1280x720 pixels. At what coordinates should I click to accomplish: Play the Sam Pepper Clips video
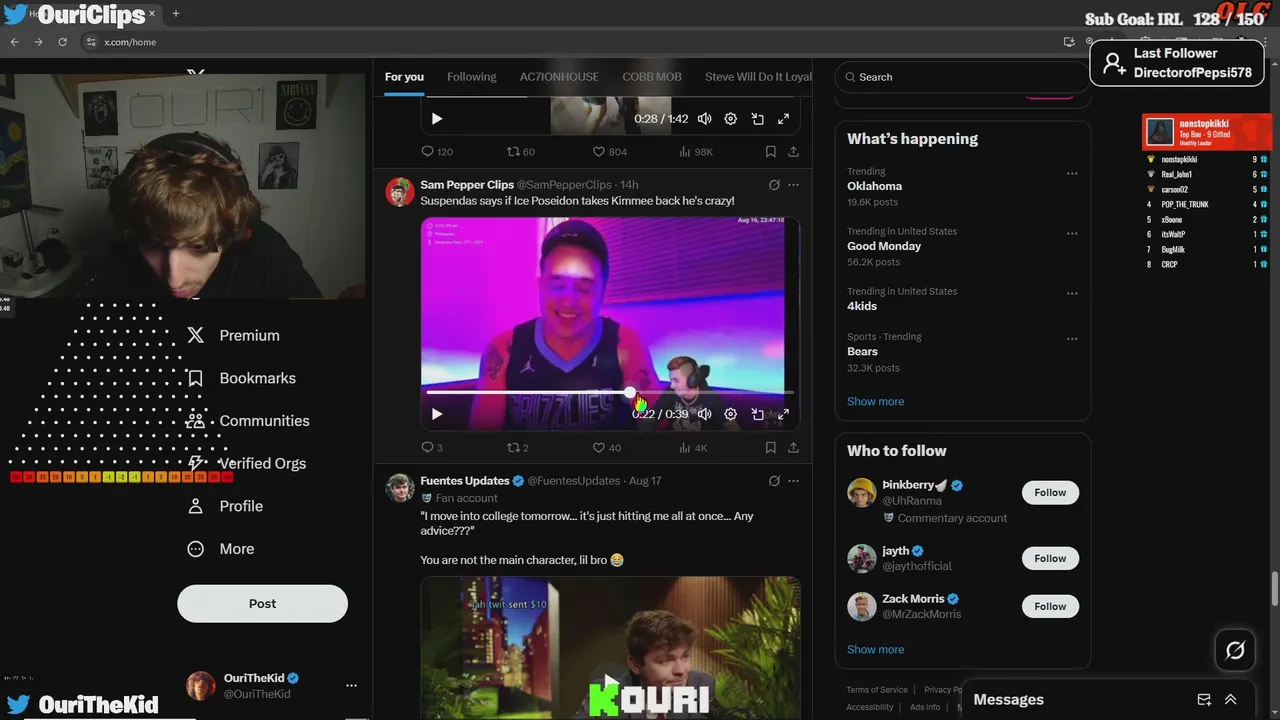pyautogui.click(x=437, y=414)
